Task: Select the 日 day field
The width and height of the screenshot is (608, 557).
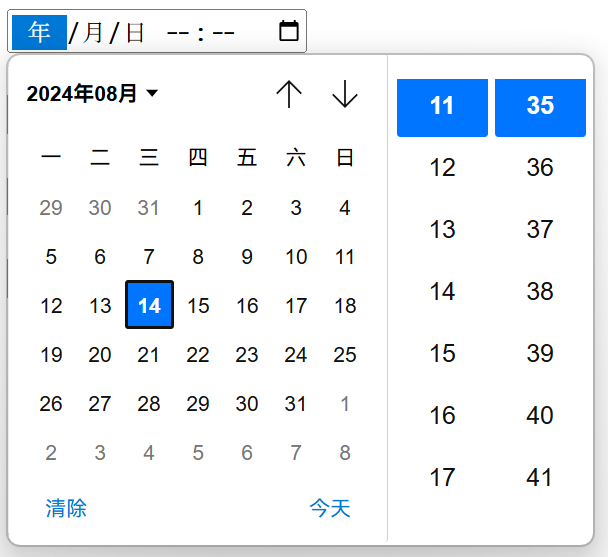Action: 135,32
